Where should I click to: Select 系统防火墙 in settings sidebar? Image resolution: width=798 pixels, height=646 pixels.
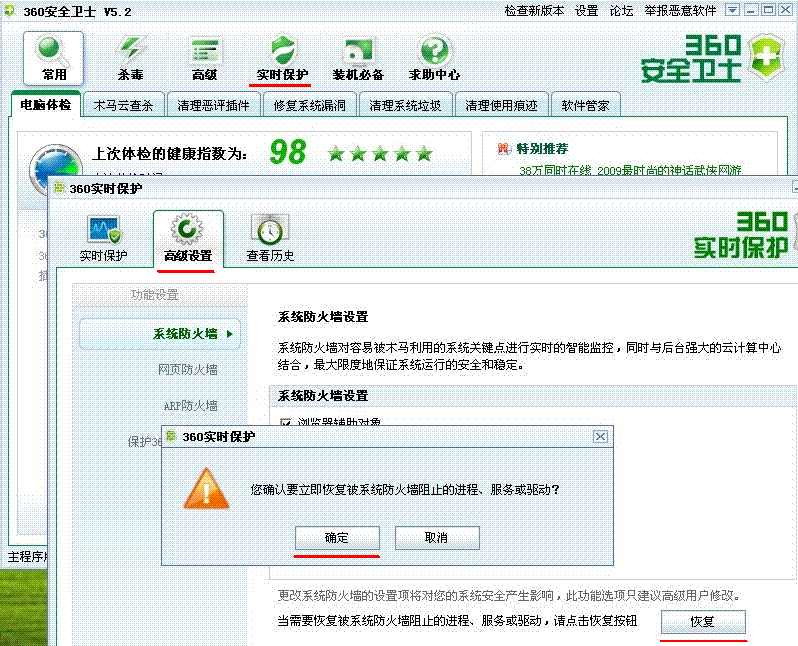(160, 334)
